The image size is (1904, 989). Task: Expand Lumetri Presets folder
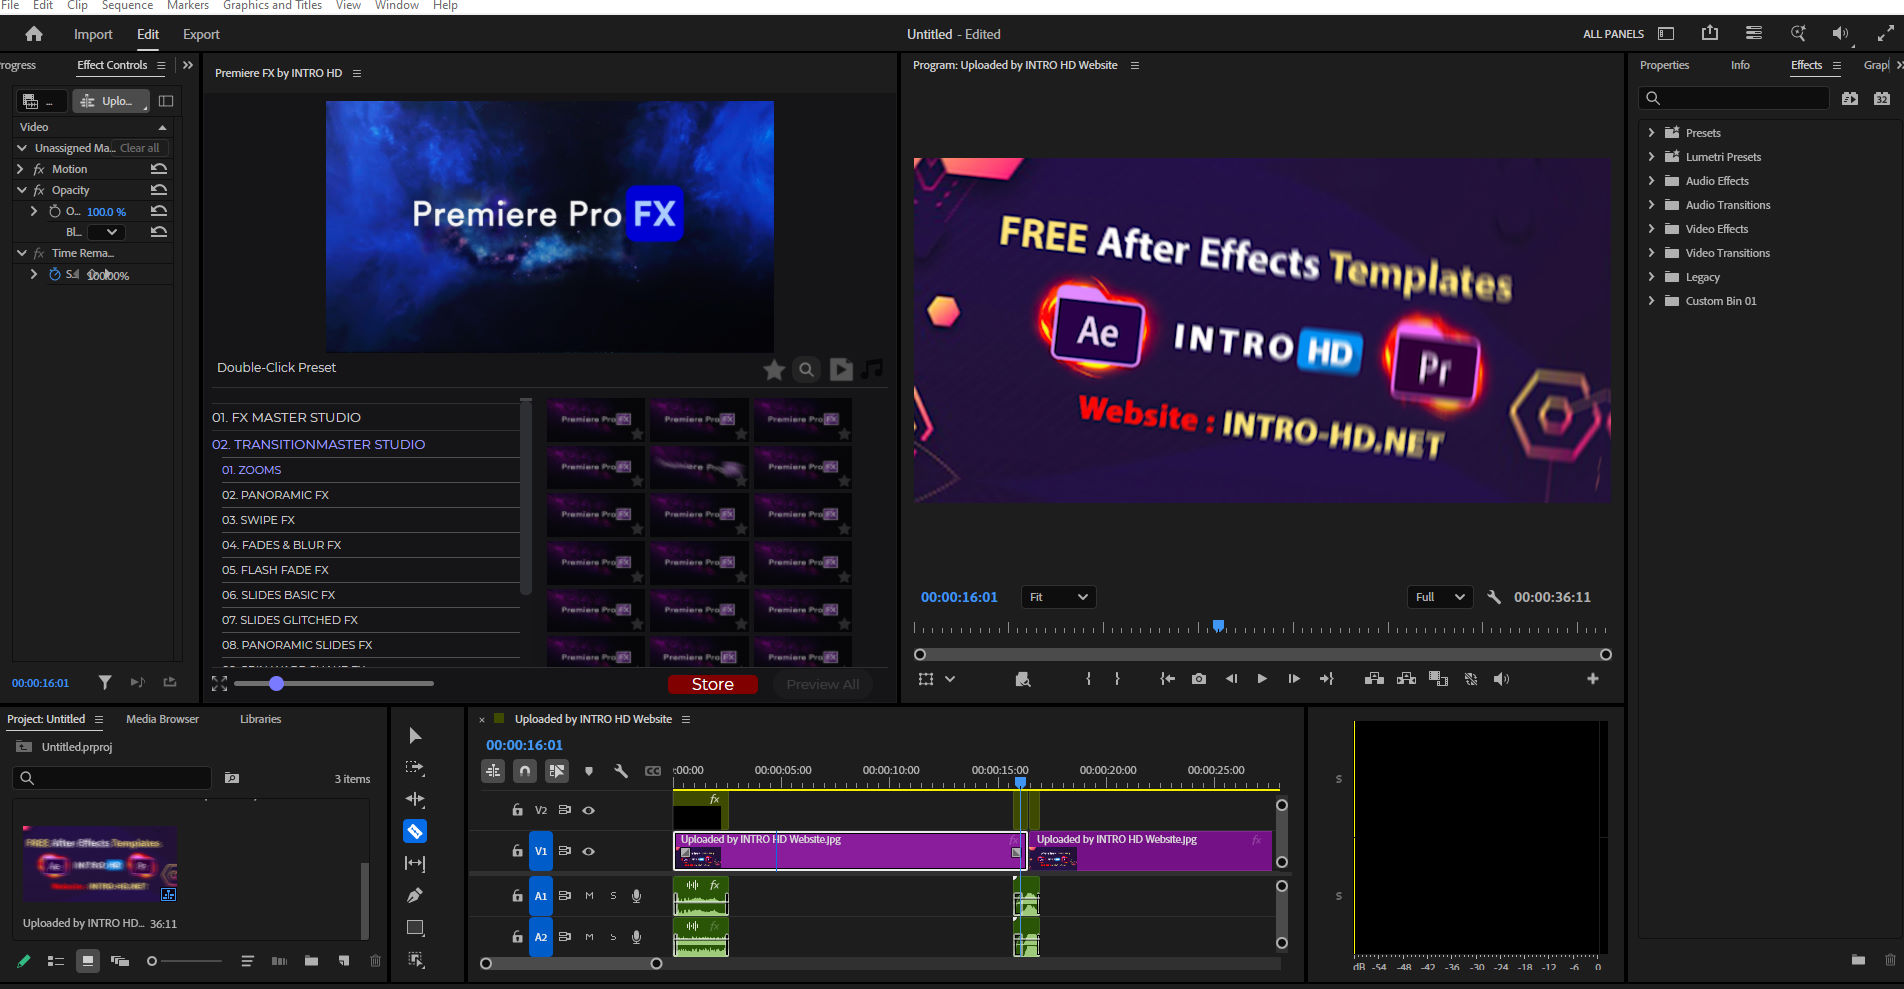pyautogui.click(x=1651, y=156)
